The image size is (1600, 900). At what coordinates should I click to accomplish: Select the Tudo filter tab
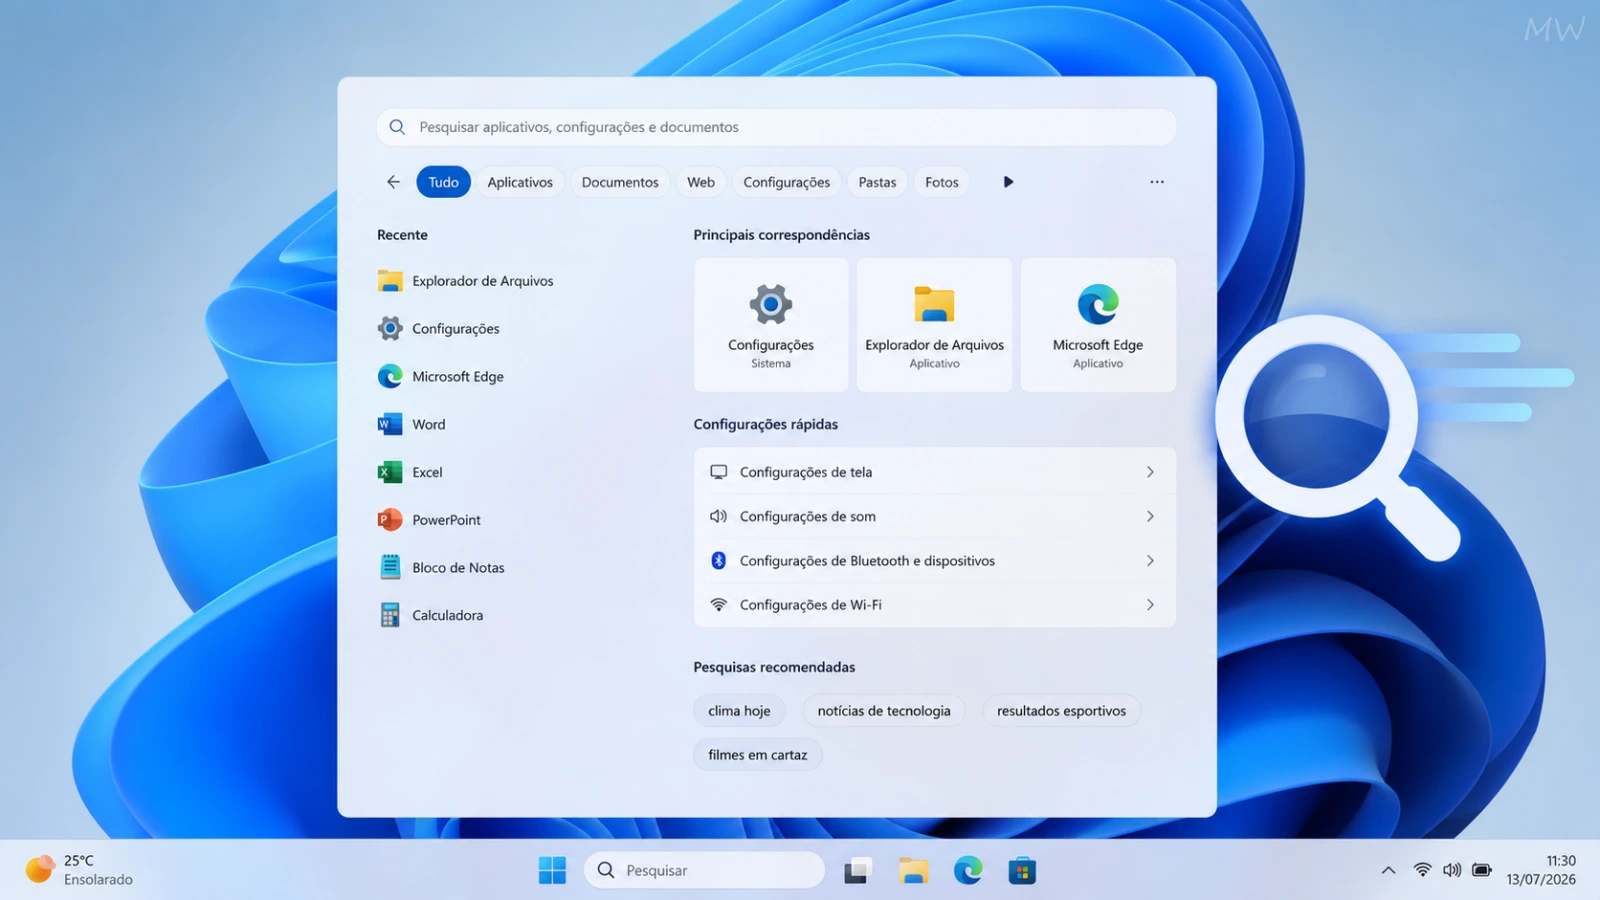pyautogui.click(x=443, y=182)
